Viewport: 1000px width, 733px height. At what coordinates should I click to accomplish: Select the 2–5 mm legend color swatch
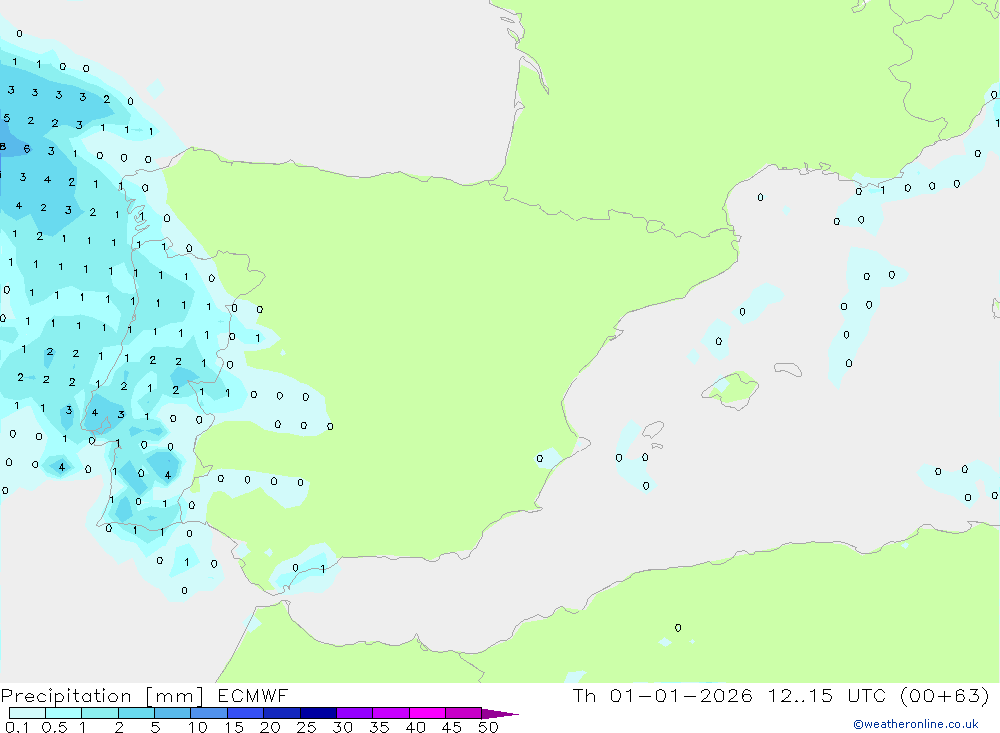(136, 713)
